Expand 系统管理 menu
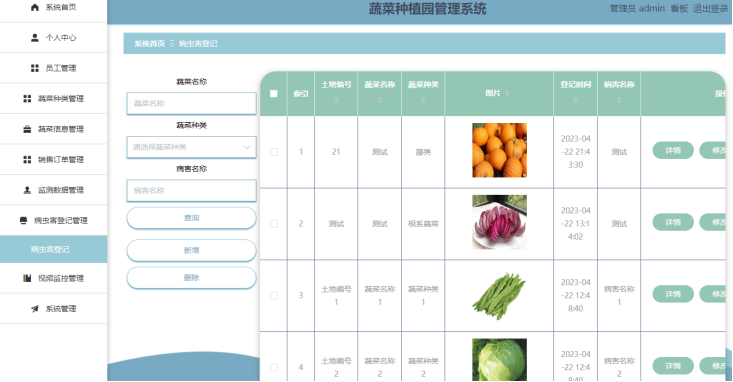 point(54,309)
